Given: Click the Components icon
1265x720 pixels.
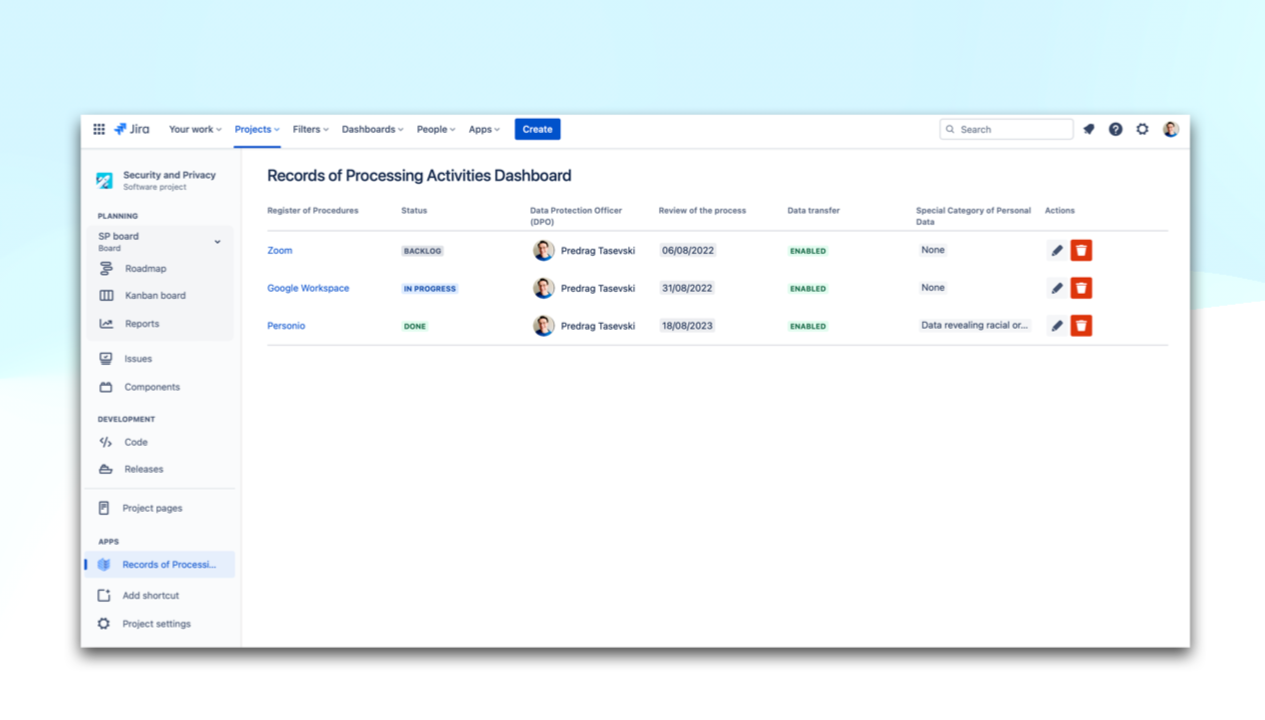Looking at the screenshot, I should pyautogui.click(x=106, y=387).
